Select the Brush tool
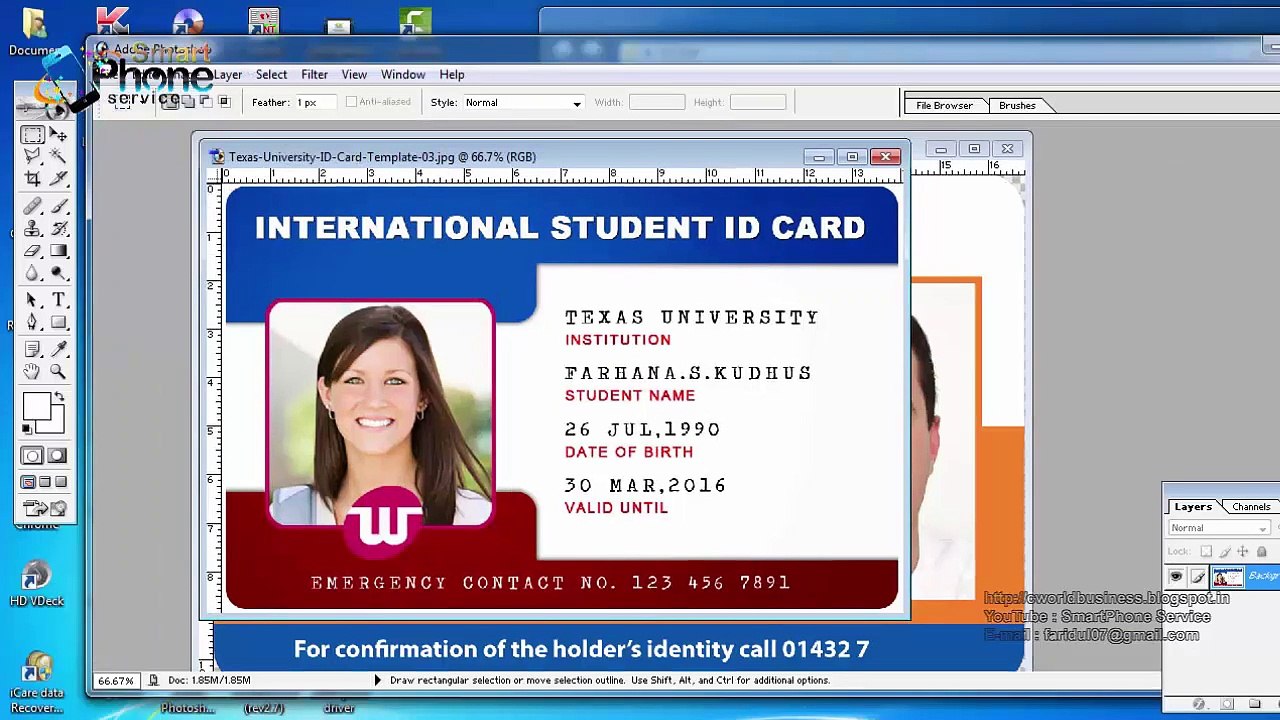This screenshot has height=720, width=1280. [x=58, y=207]
